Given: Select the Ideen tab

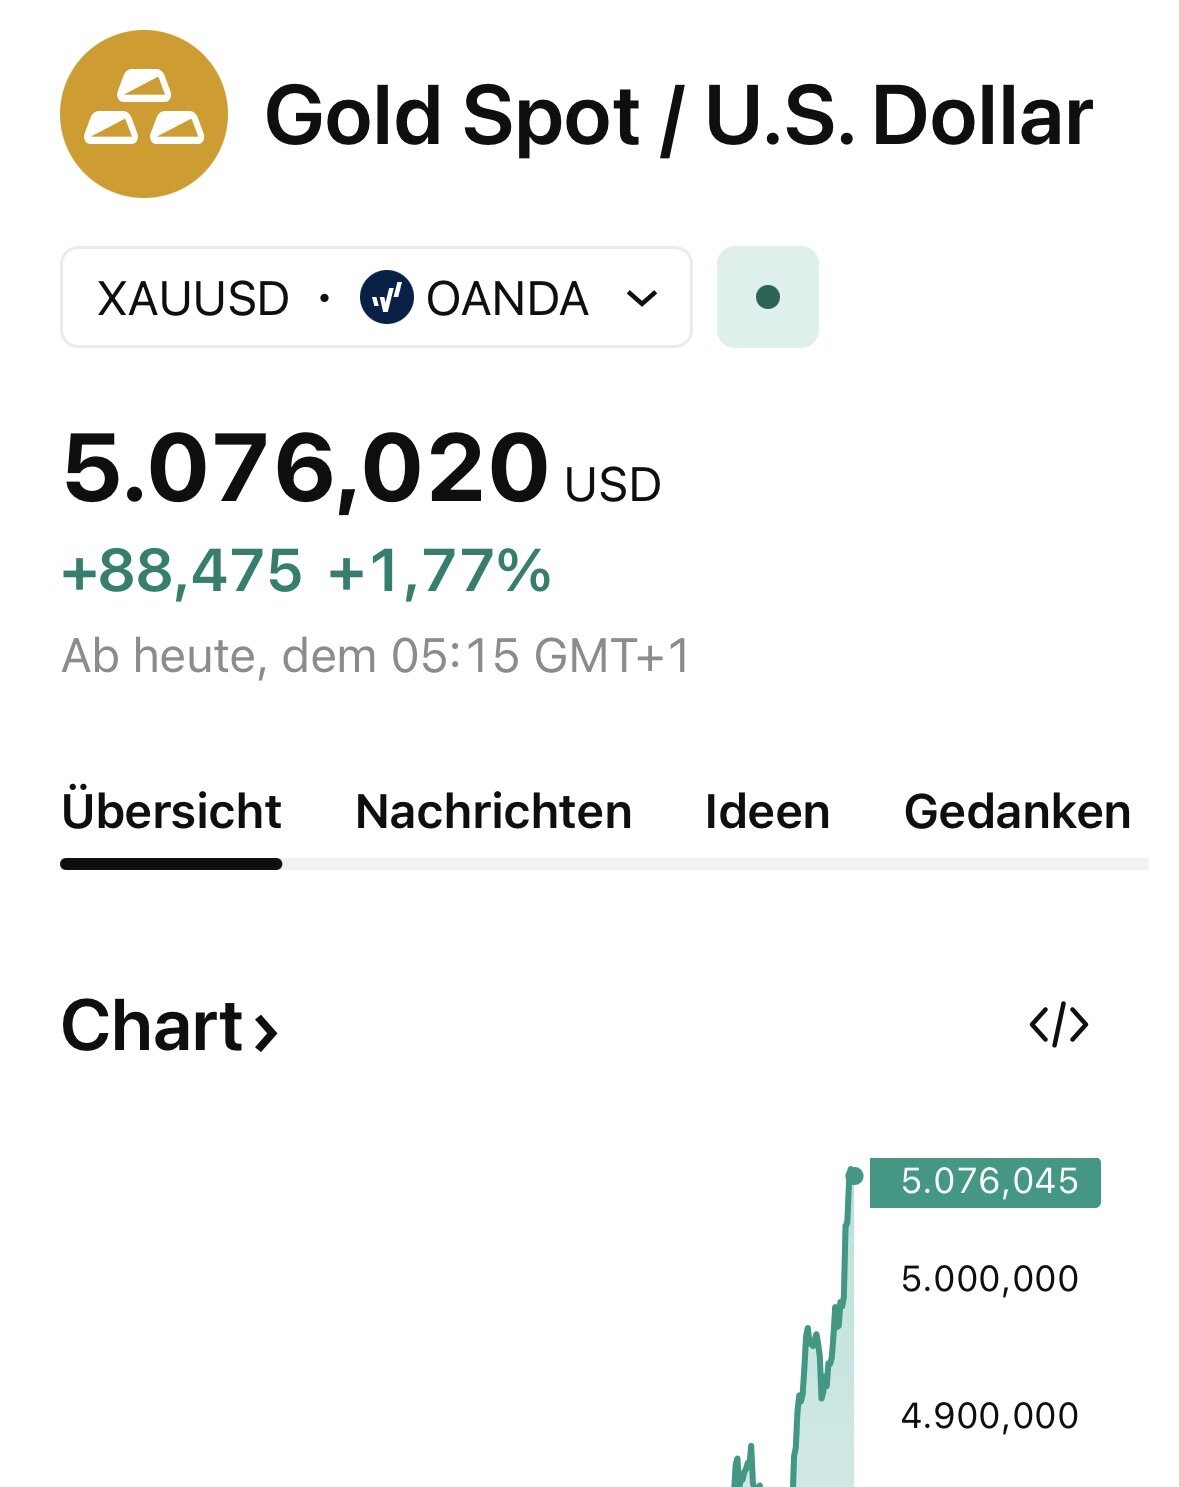Looking at the screenshot, I should point(767,812).
